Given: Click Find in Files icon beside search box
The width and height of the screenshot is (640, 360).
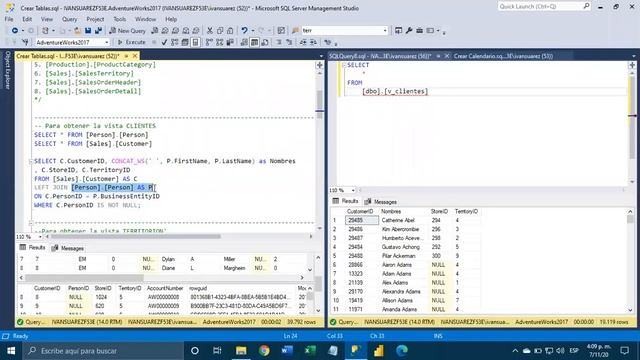Looking at the screenshot, I should 296,31.
